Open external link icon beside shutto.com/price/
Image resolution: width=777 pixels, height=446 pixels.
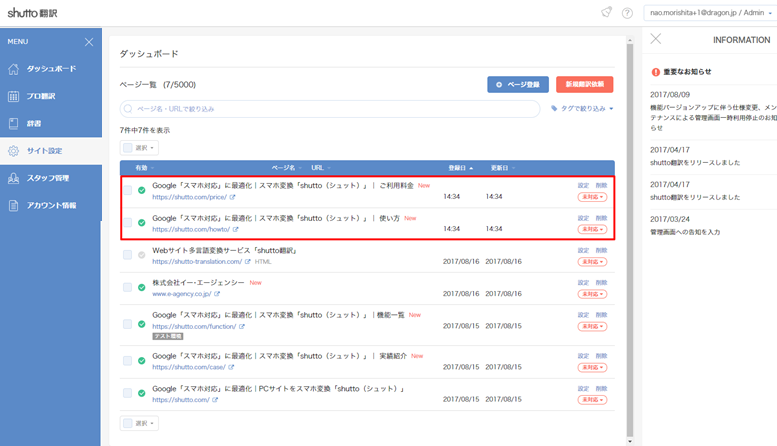[x=232, y=197]
